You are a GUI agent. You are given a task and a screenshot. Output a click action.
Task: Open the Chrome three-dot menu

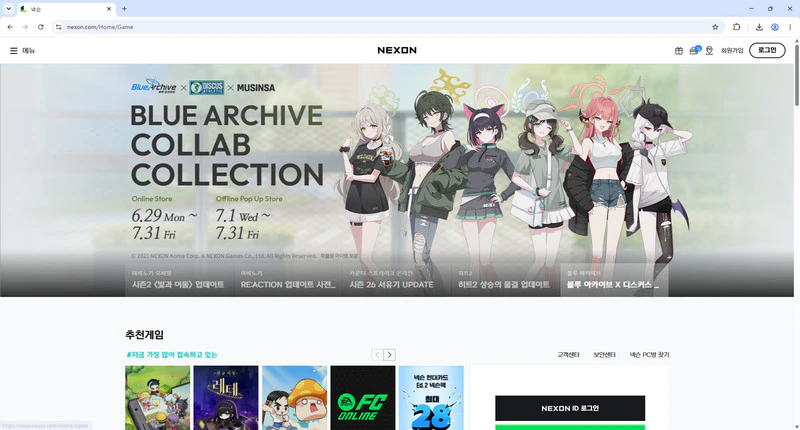pos(790,27)
